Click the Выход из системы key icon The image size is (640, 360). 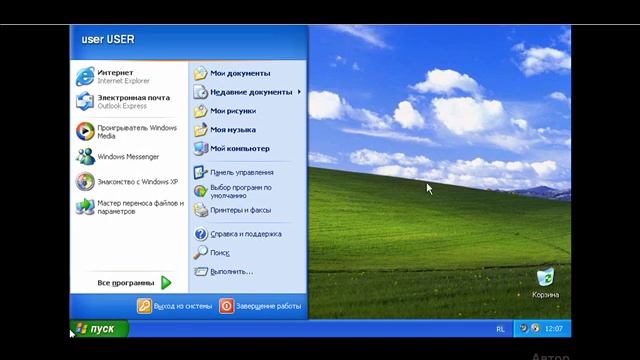(144, 306)
